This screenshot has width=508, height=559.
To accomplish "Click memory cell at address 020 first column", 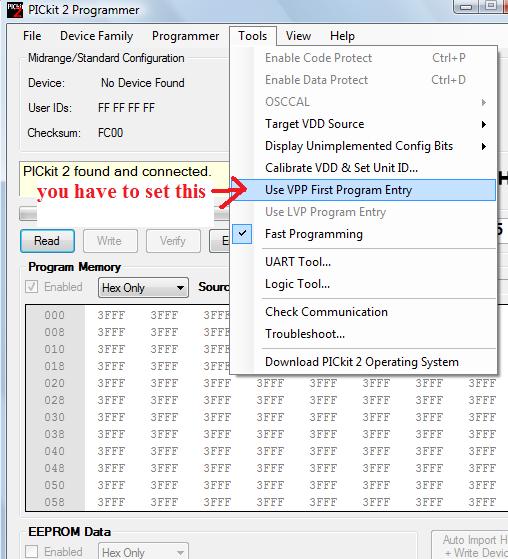I will (x=112, y=384).
